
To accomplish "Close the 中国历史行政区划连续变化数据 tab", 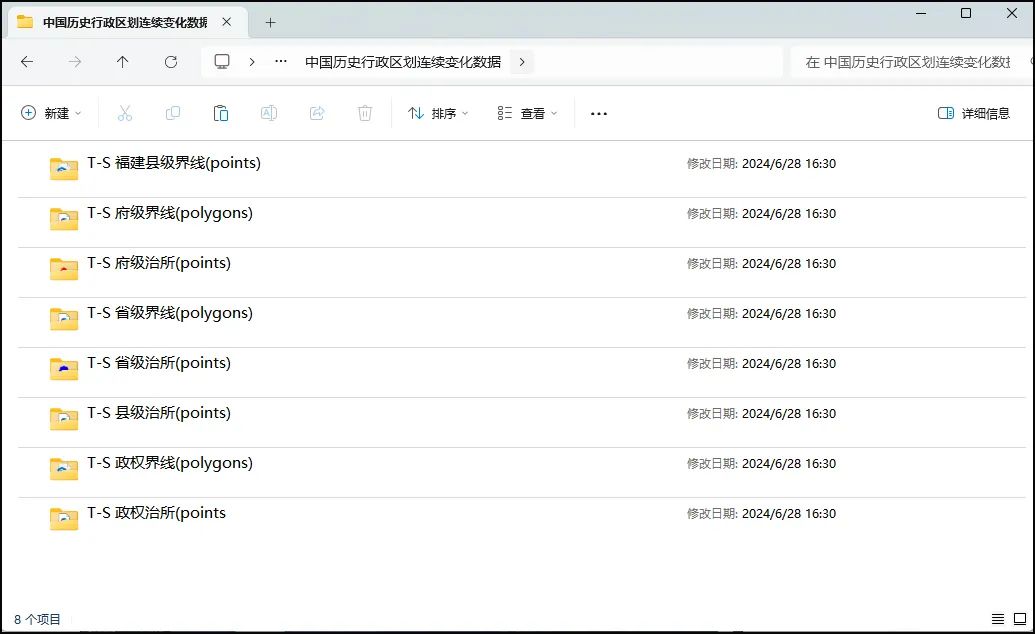I will 226,22.
